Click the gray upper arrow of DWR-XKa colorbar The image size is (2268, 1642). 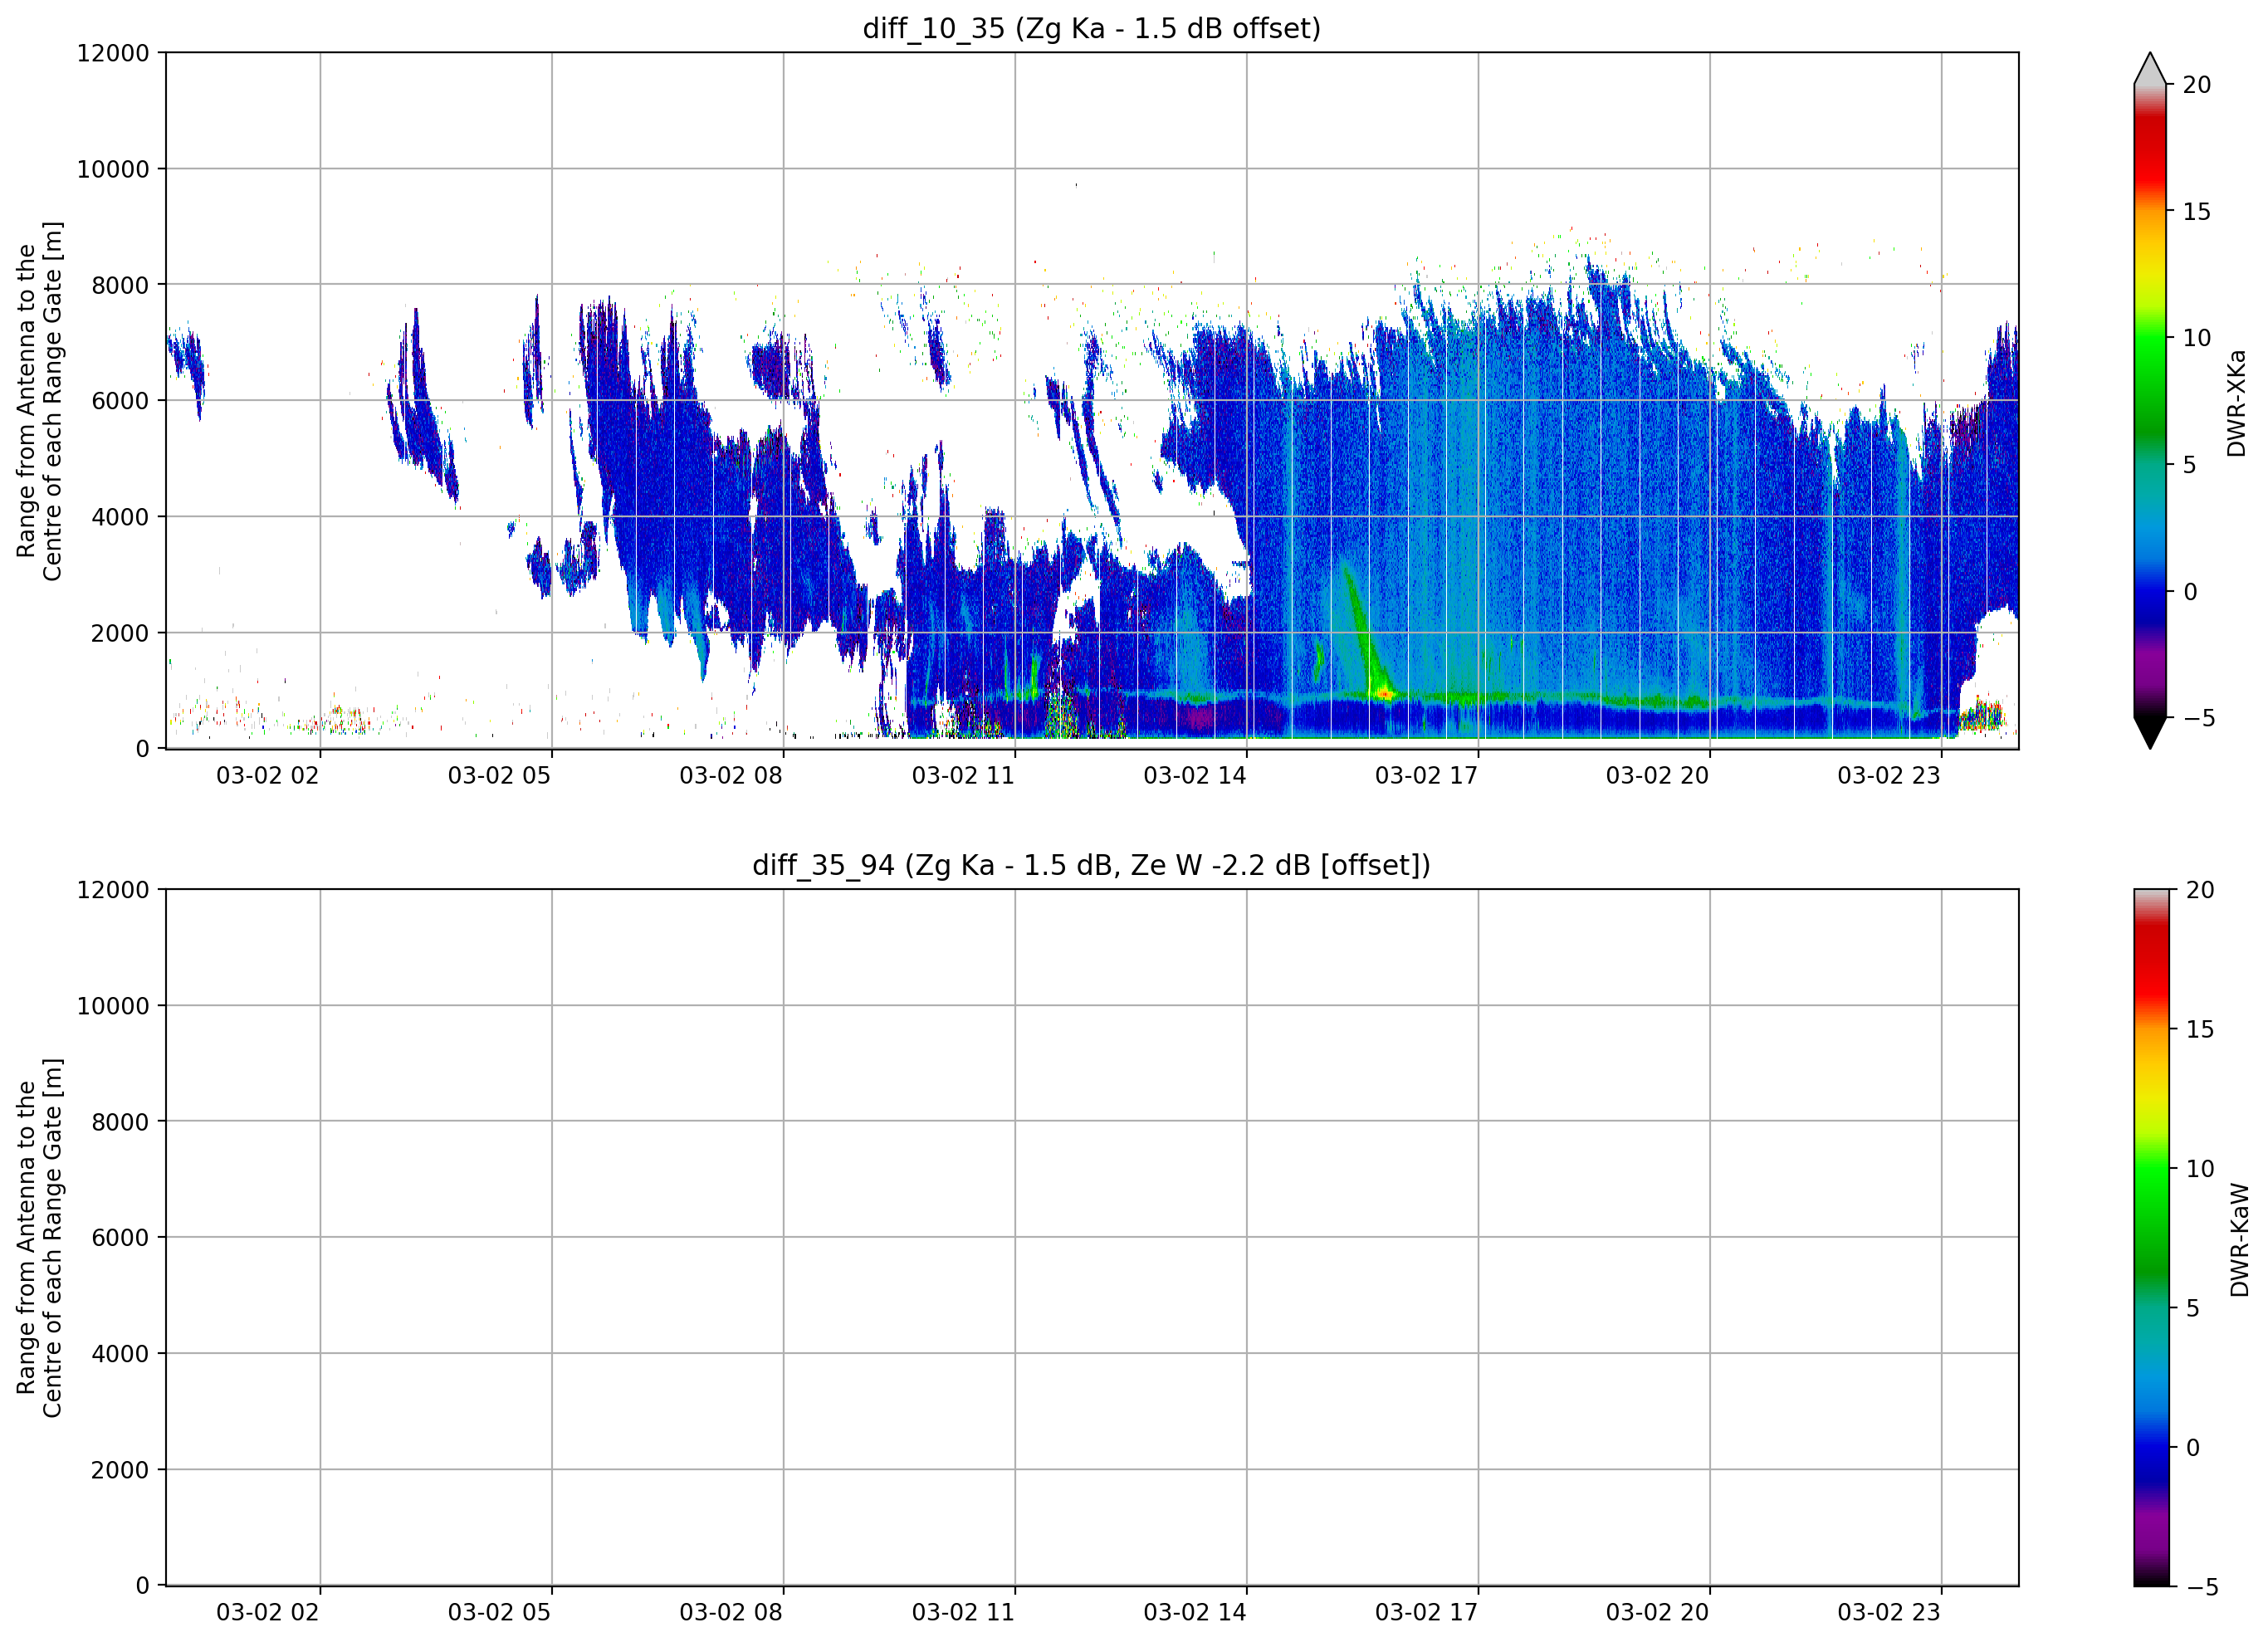[2150, 68]
